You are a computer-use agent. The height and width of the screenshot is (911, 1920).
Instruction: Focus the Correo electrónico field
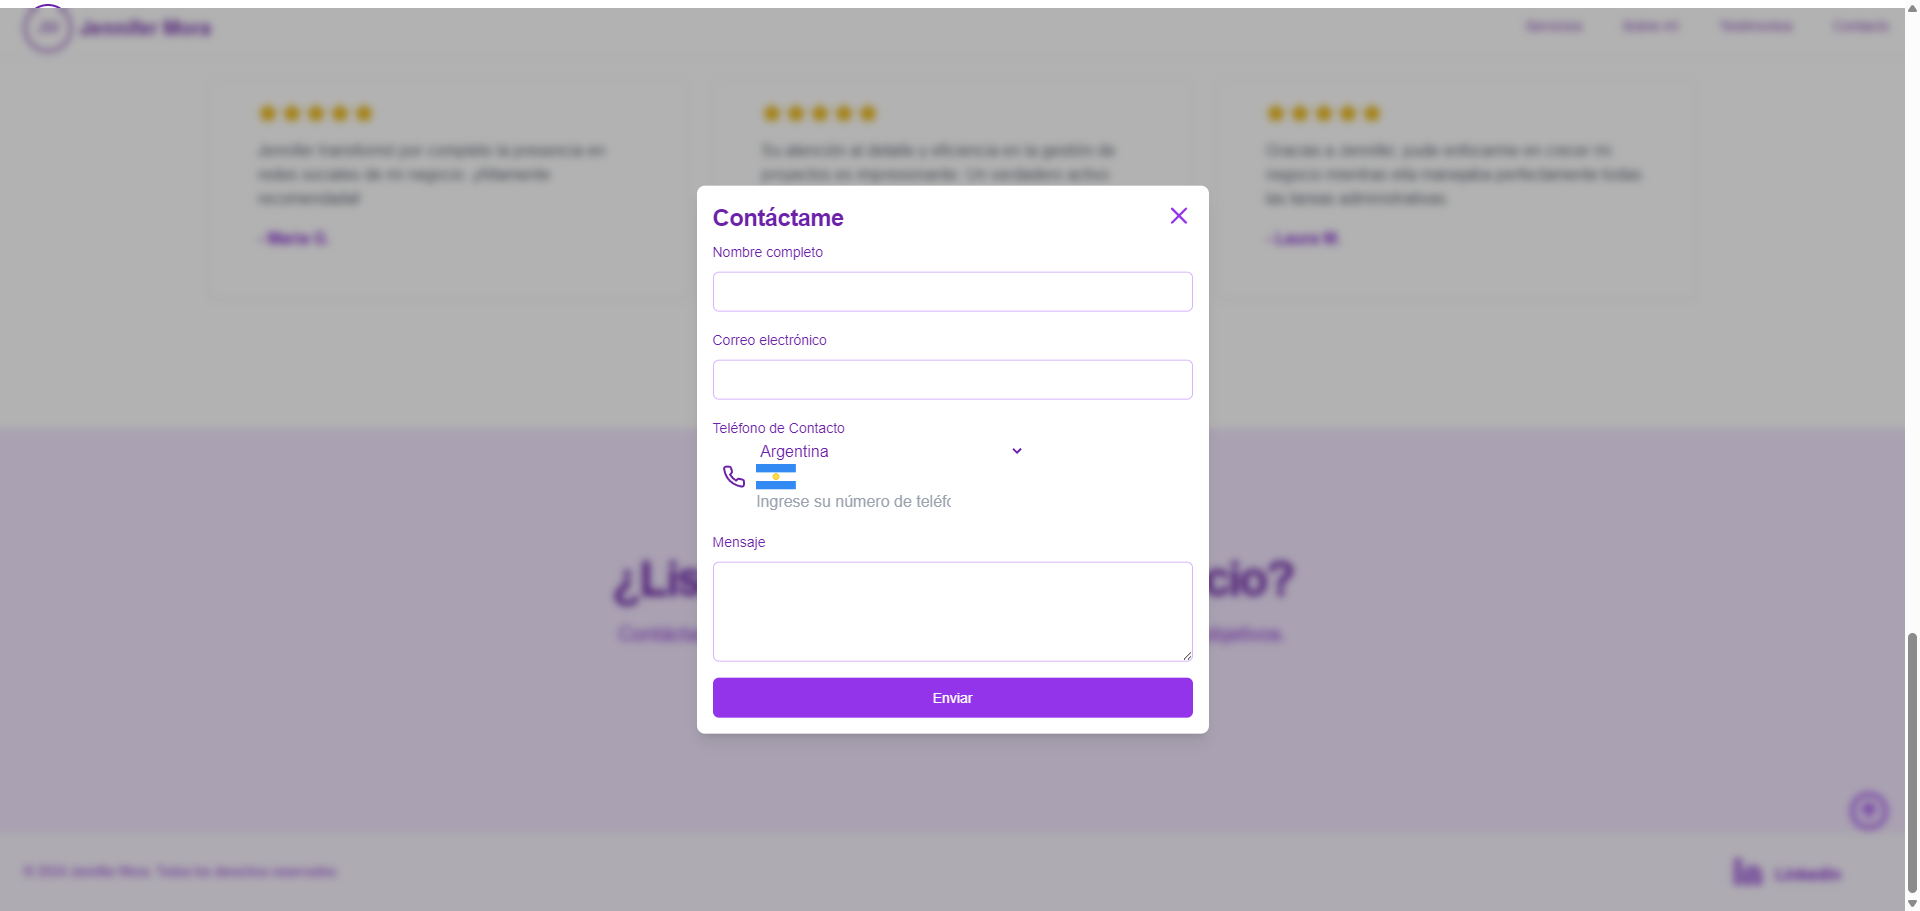[x=952, y=380]
